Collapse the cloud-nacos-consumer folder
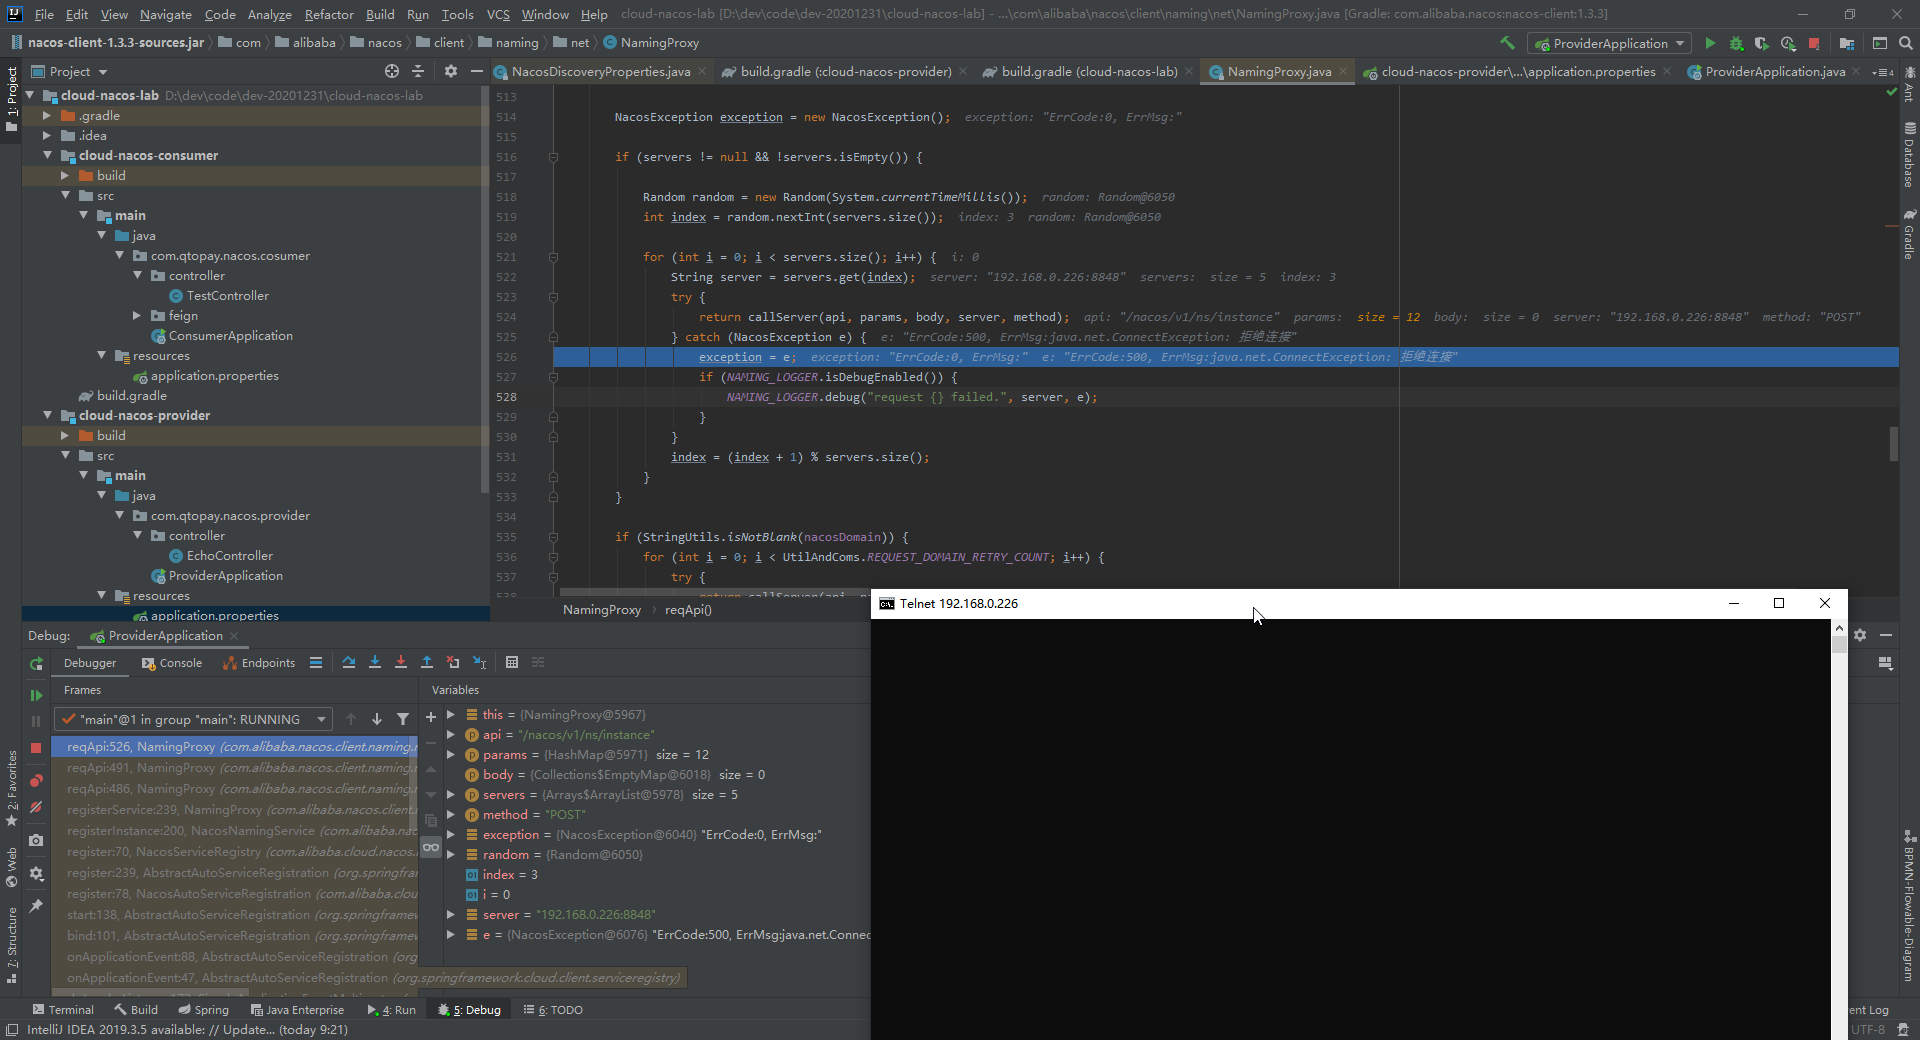Screen dimensions: 1920x1040 [47, 155]
